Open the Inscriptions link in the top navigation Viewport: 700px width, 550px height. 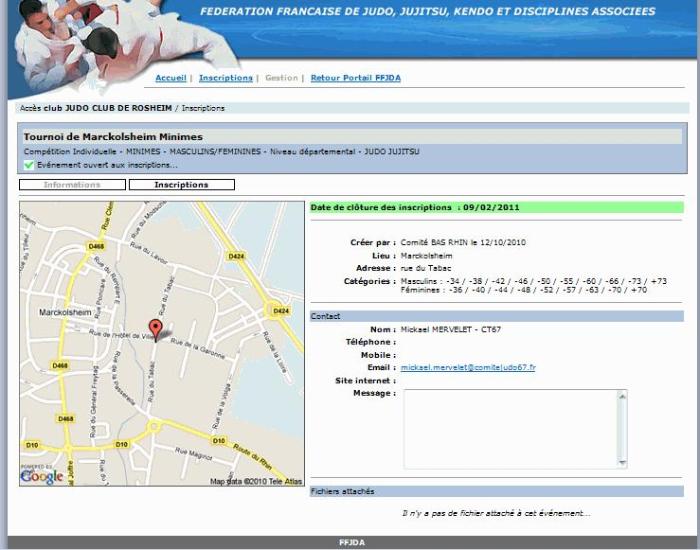(x=225, y=78)
